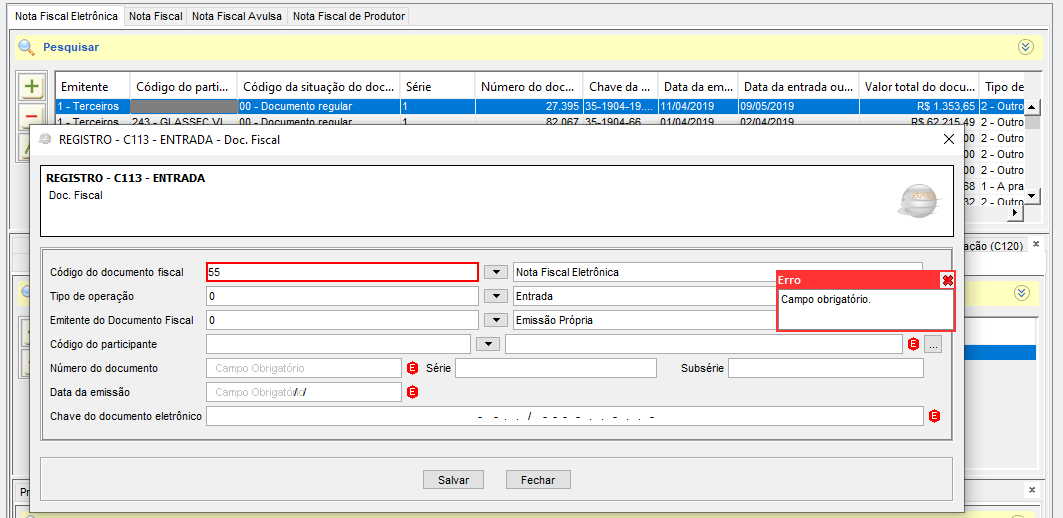Click error icon beside Código do participante
The width and height of the screenshot is (1063, 518).
click(x=913, y=344)
